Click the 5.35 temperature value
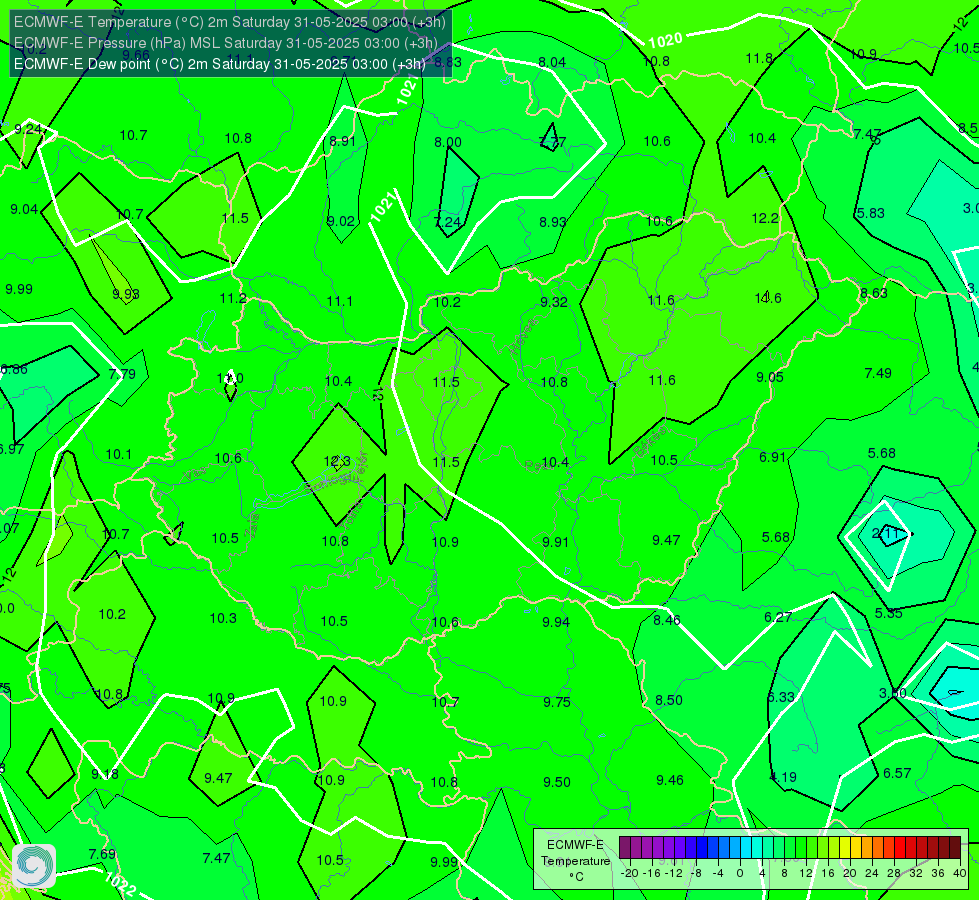The width and height of the screenshot is (979, 900). click(888, 613)
